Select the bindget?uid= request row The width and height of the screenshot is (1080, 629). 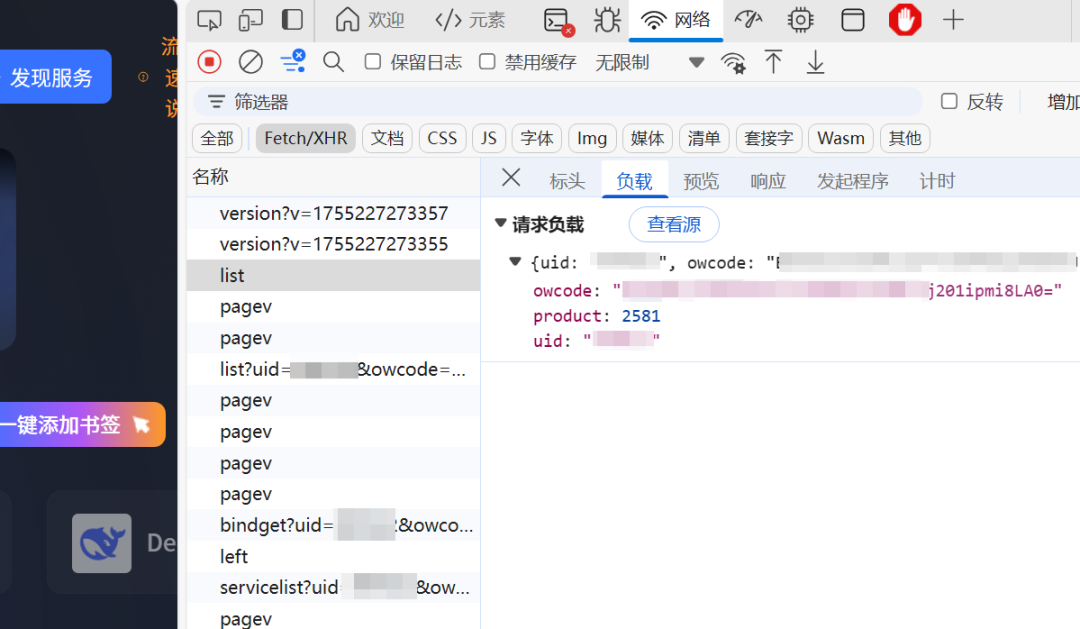(x=333, y=526)
